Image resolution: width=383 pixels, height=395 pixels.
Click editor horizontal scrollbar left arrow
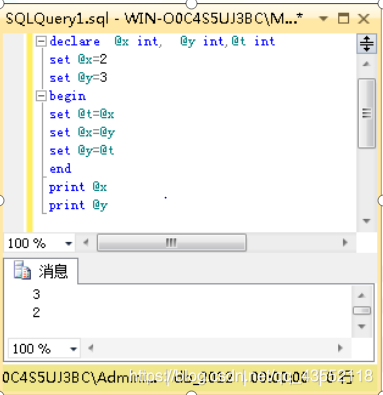[86, 242]
